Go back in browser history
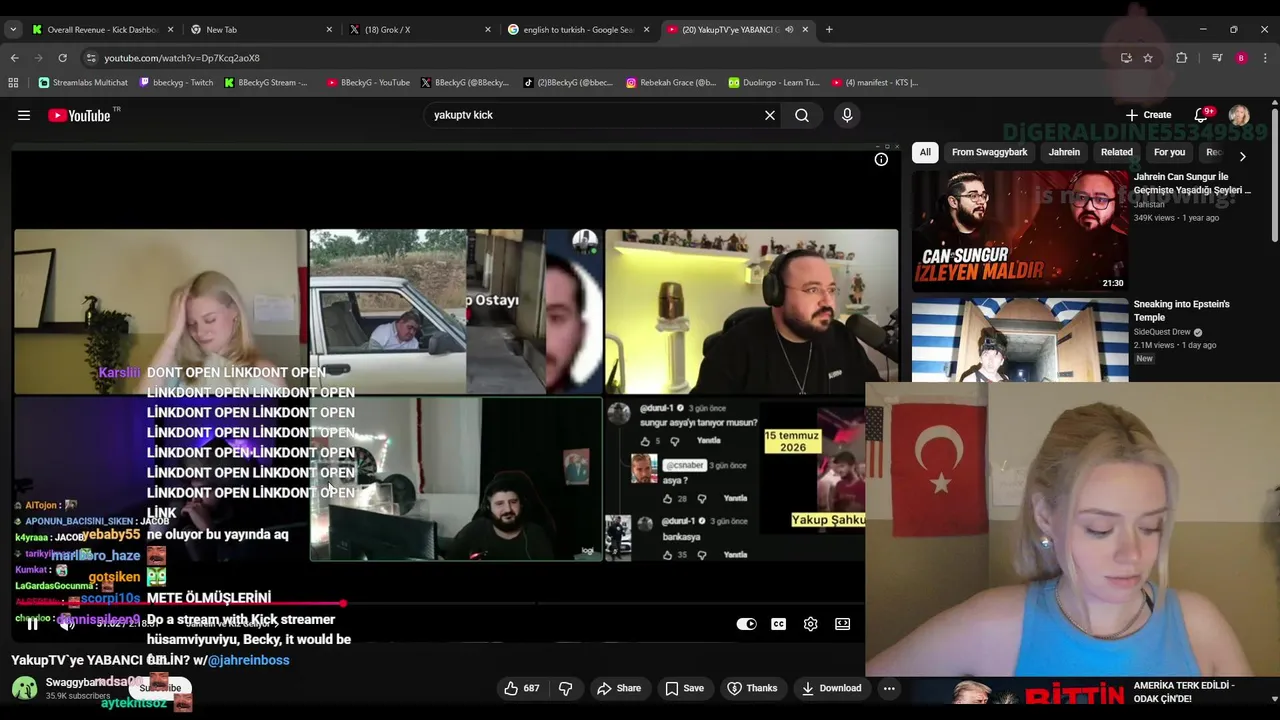The image size is (1280, 720). coord(14,58)
